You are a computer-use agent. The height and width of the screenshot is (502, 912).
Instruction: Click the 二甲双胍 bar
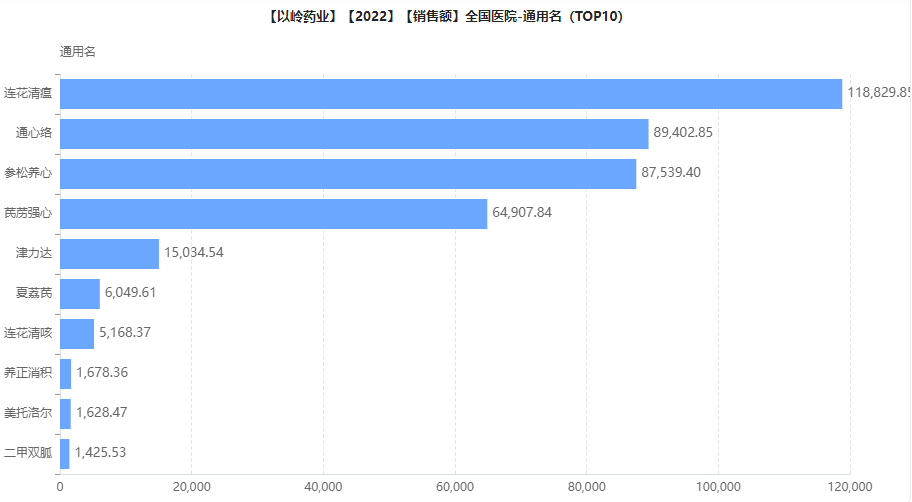[x=65, y=454]
